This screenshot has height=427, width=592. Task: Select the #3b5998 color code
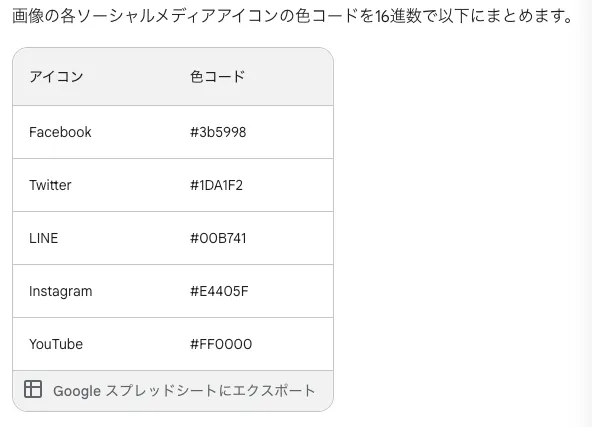click(x=218, y=132)
